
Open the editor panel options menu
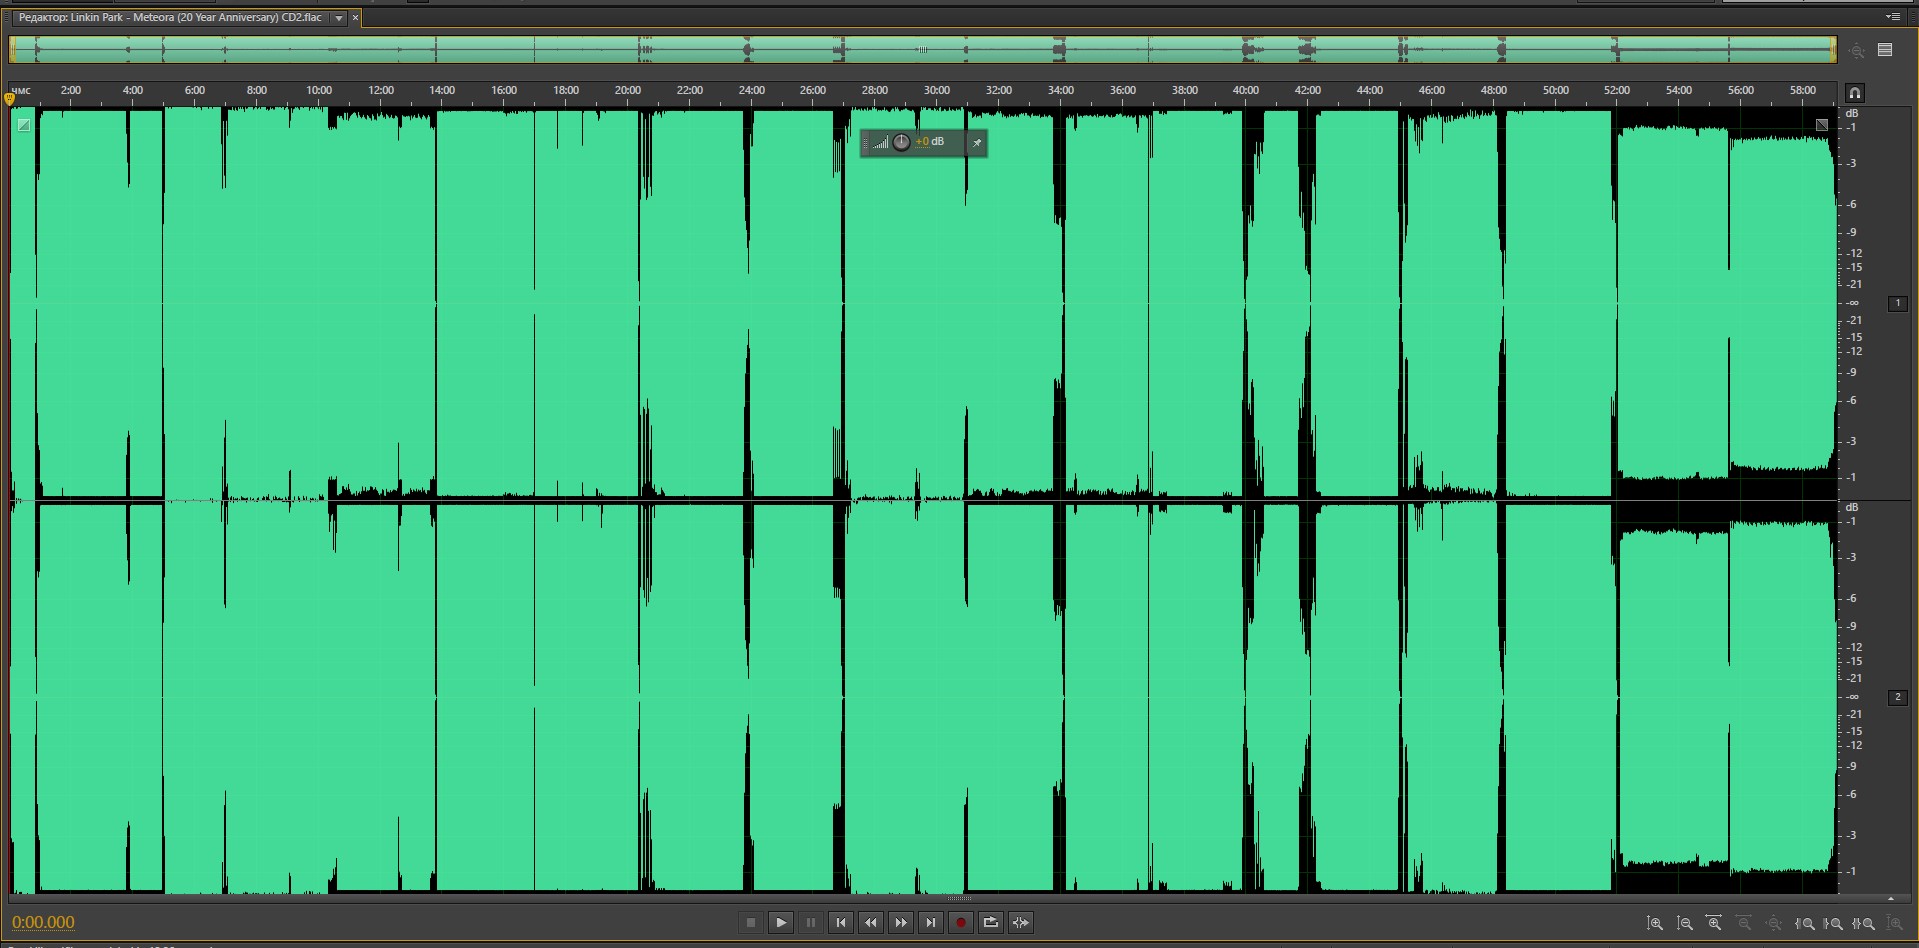coord(1892,17)
